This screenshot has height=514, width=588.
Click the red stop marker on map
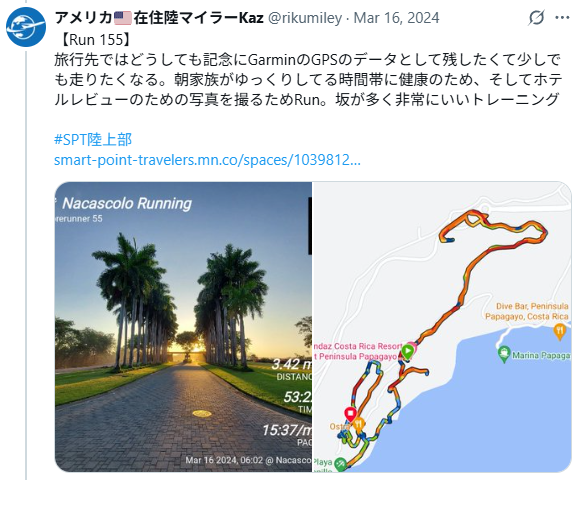(350, 414)
